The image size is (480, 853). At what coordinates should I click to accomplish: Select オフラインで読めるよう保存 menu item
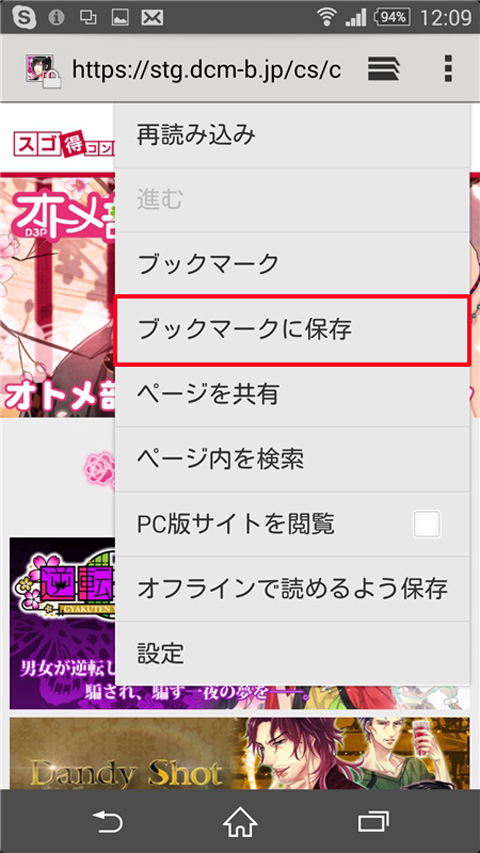click(293, 589)
